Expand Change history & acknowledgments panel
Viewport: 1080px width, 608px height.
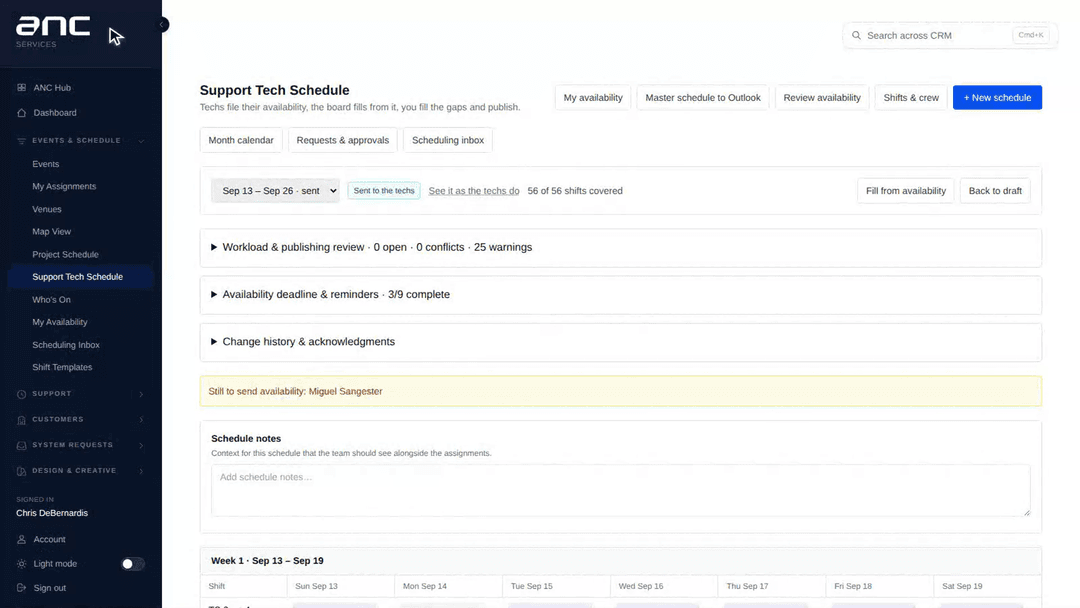[x=621, y=342]
